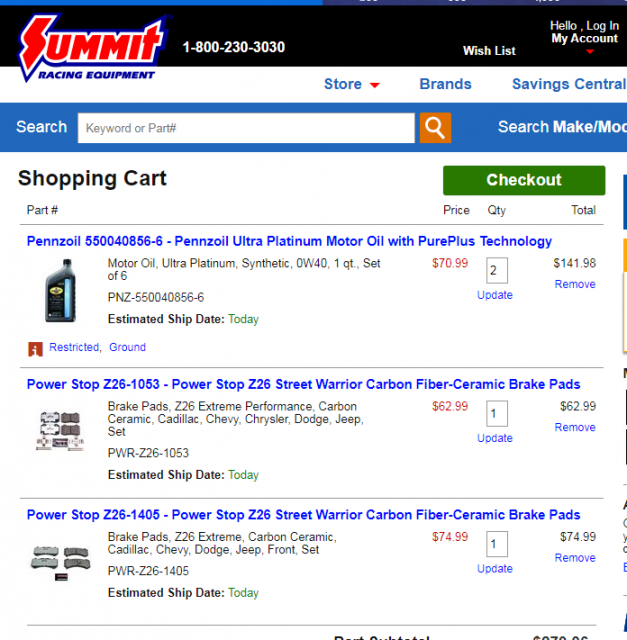
Task: Expand the Store dropdown menu
Action: (374, 85)
